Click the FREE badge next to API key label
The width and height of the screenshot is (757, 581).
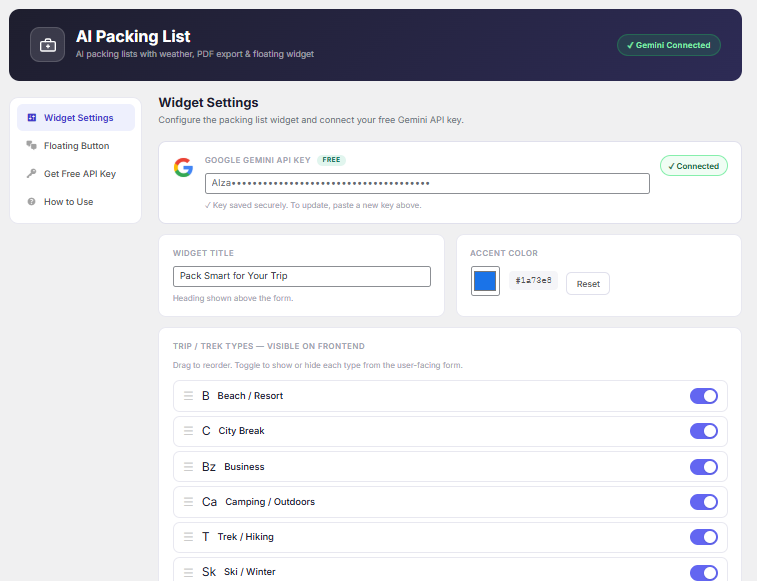pyautogui.click(x=331, y=160)
